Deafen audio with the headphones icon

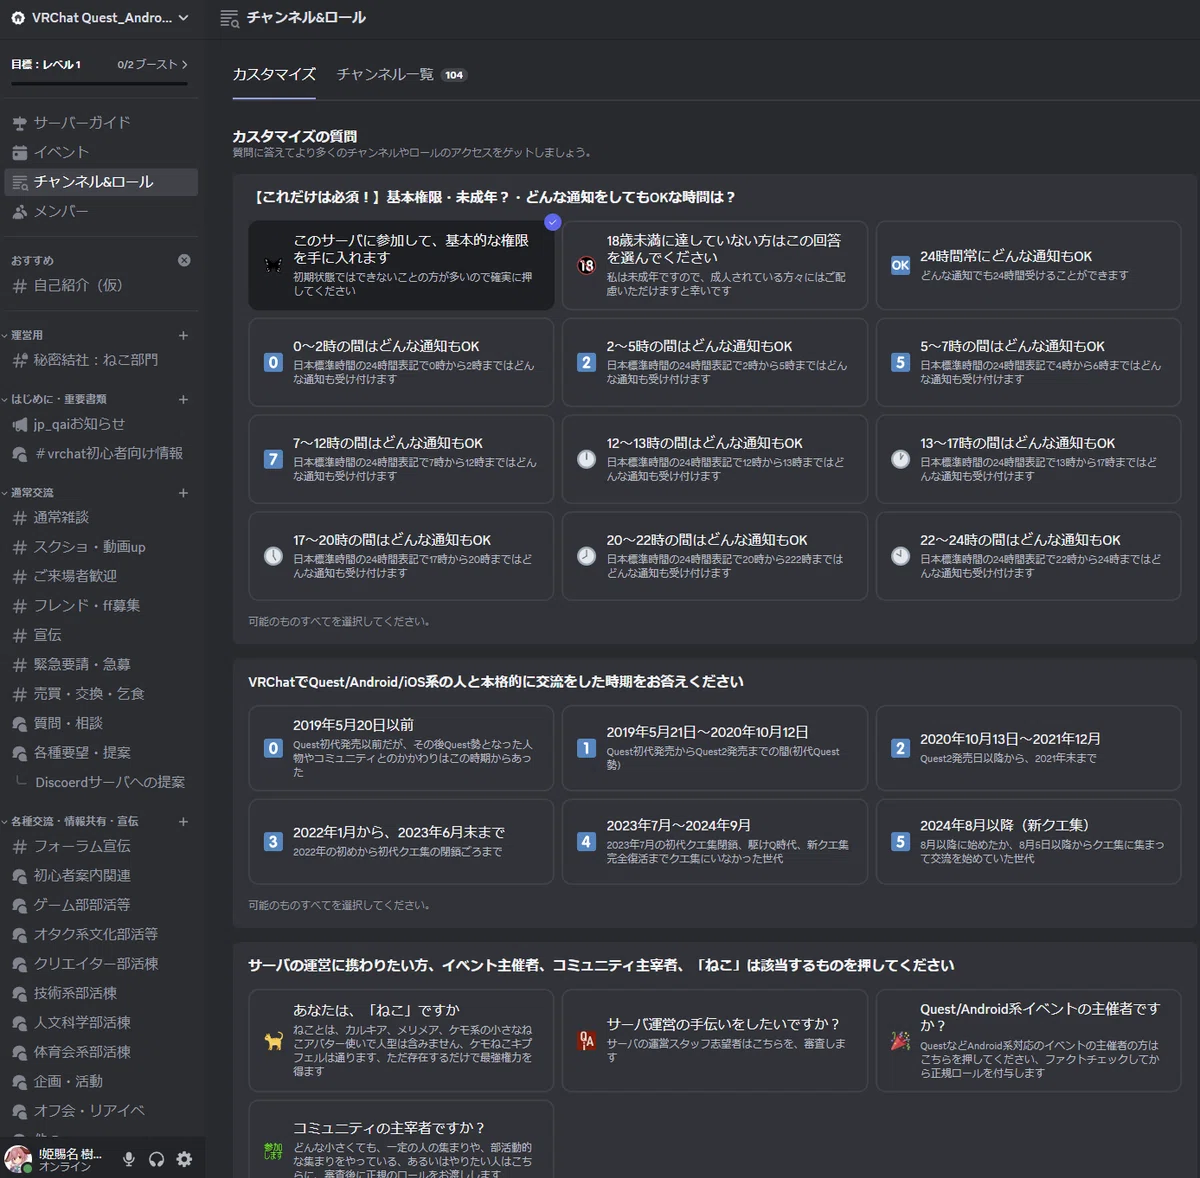(156, 1159)
